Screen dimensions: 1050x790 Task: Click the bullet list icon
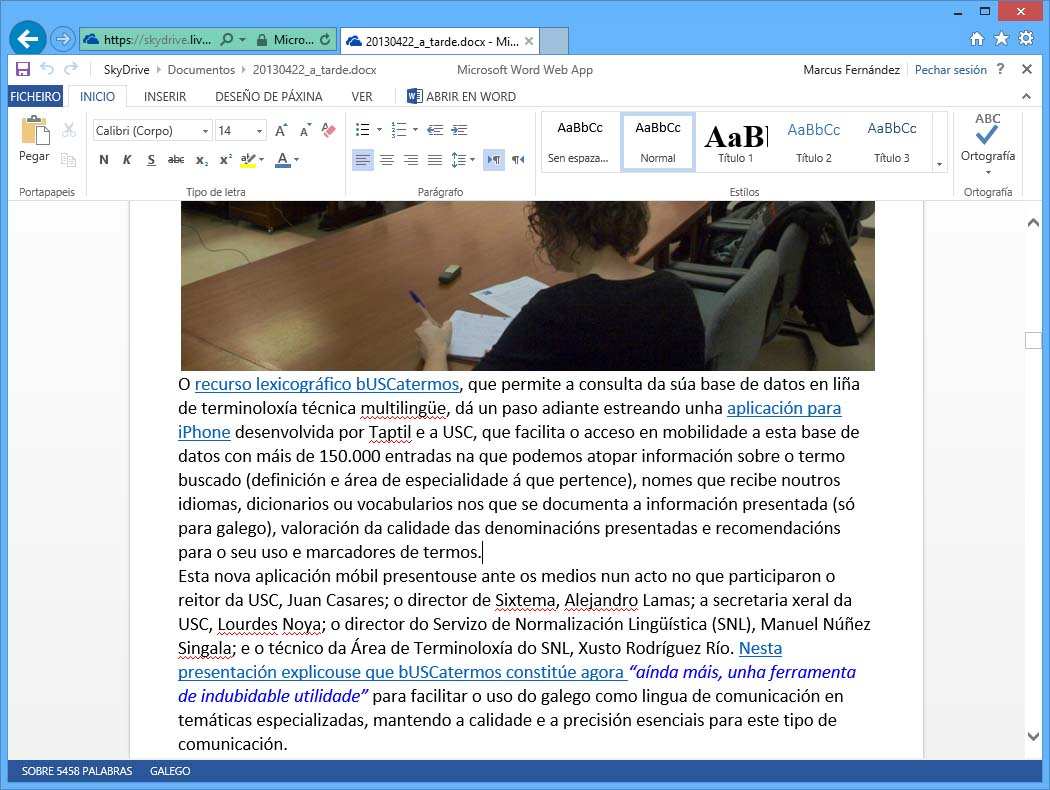[362, 130]
